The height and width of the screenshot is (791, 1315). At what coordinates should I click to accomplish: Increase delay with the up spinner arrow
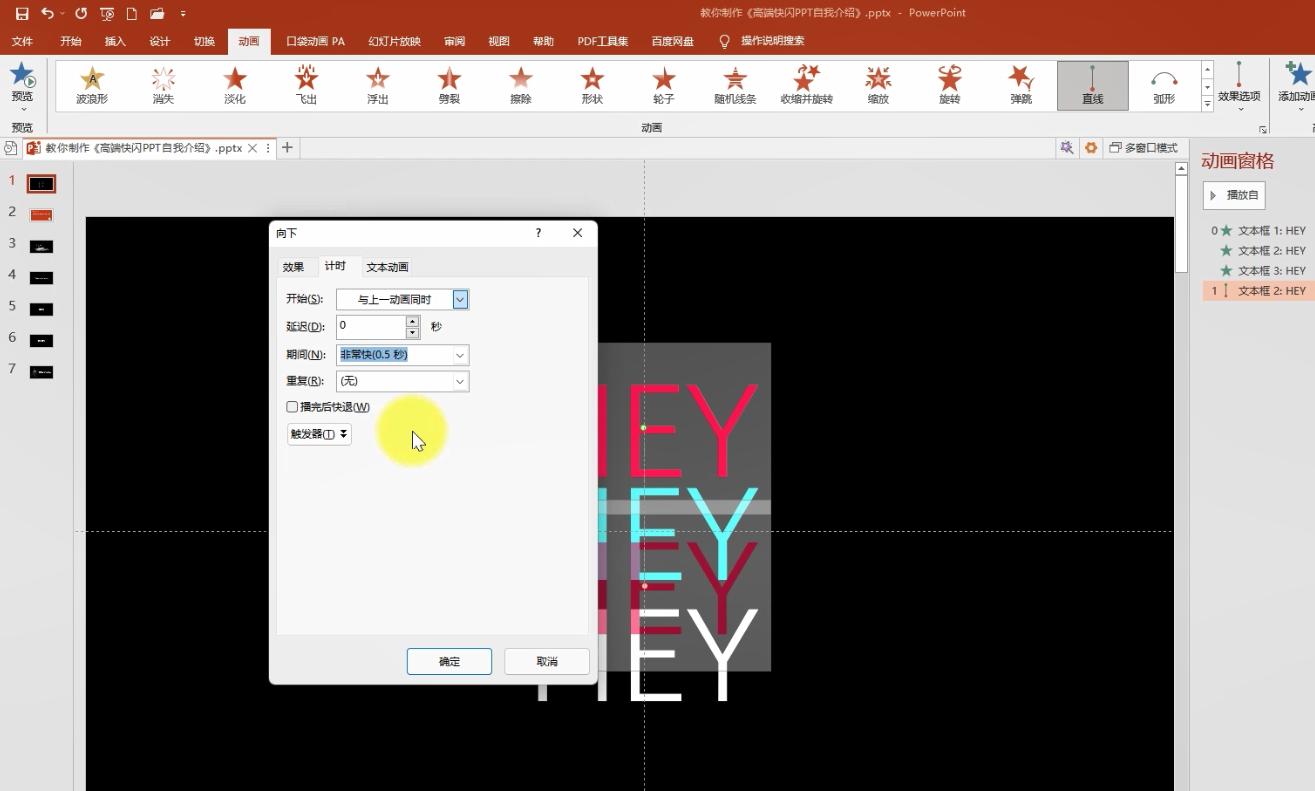coord(412,321)
